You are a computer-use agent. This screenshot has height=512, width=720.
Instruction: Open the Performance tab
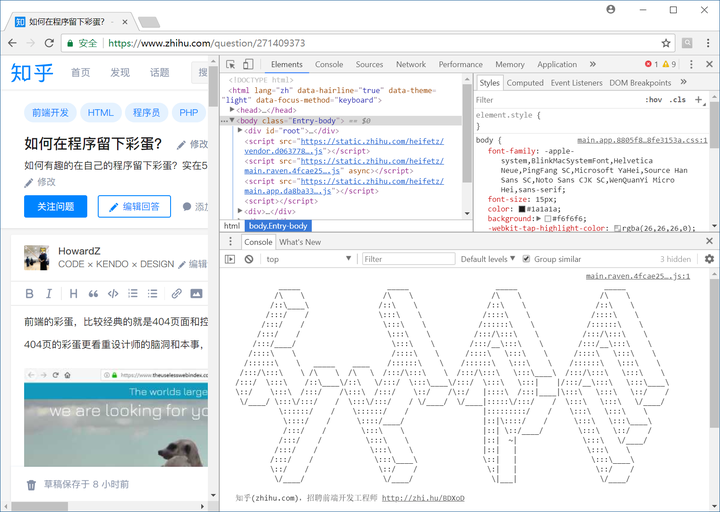click(x=461, y=64)
